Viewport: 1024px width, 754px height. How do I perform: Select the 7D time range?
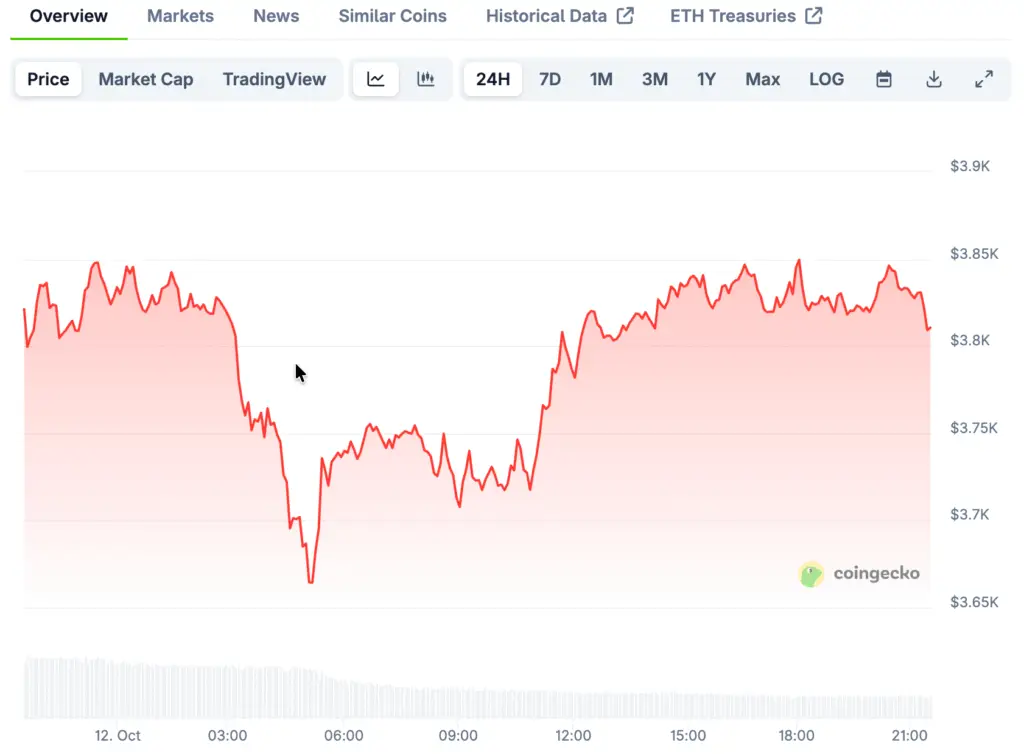550,80
